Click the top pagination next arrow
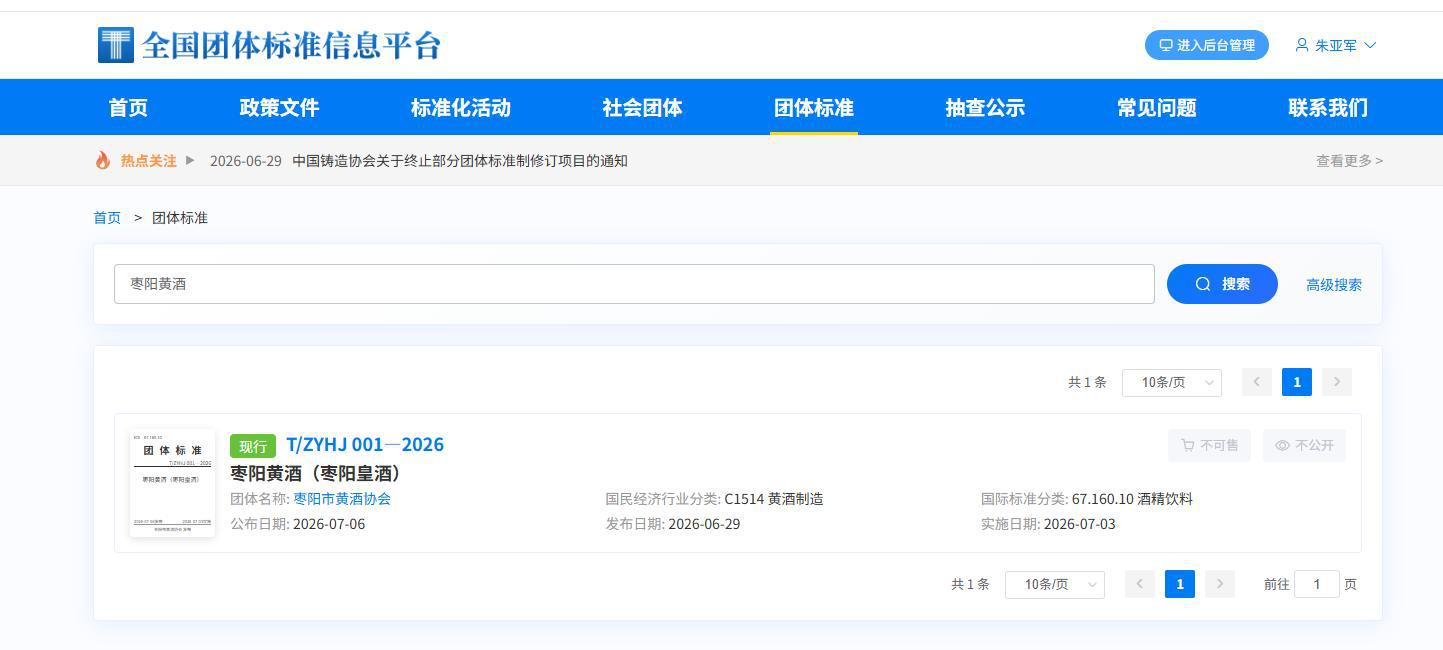Image resolution: width=1443 pixels, height=650 pixels. (x=1337, y=382)
